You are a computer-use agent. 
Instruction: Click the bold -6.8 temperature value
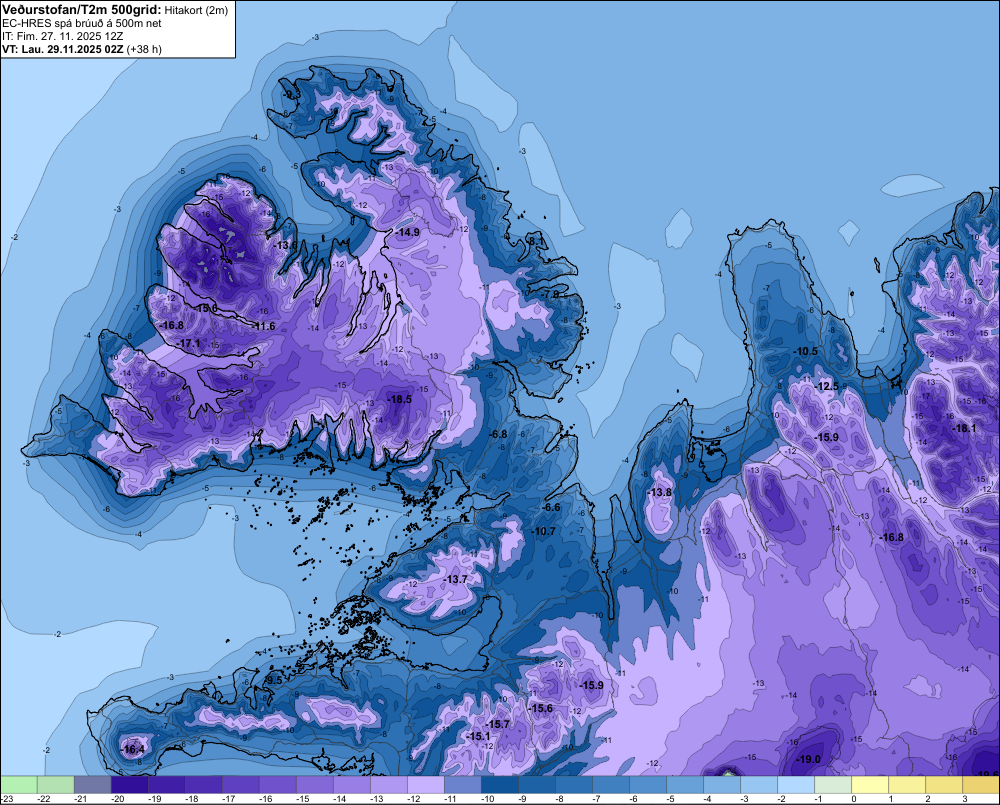point(498,434)
